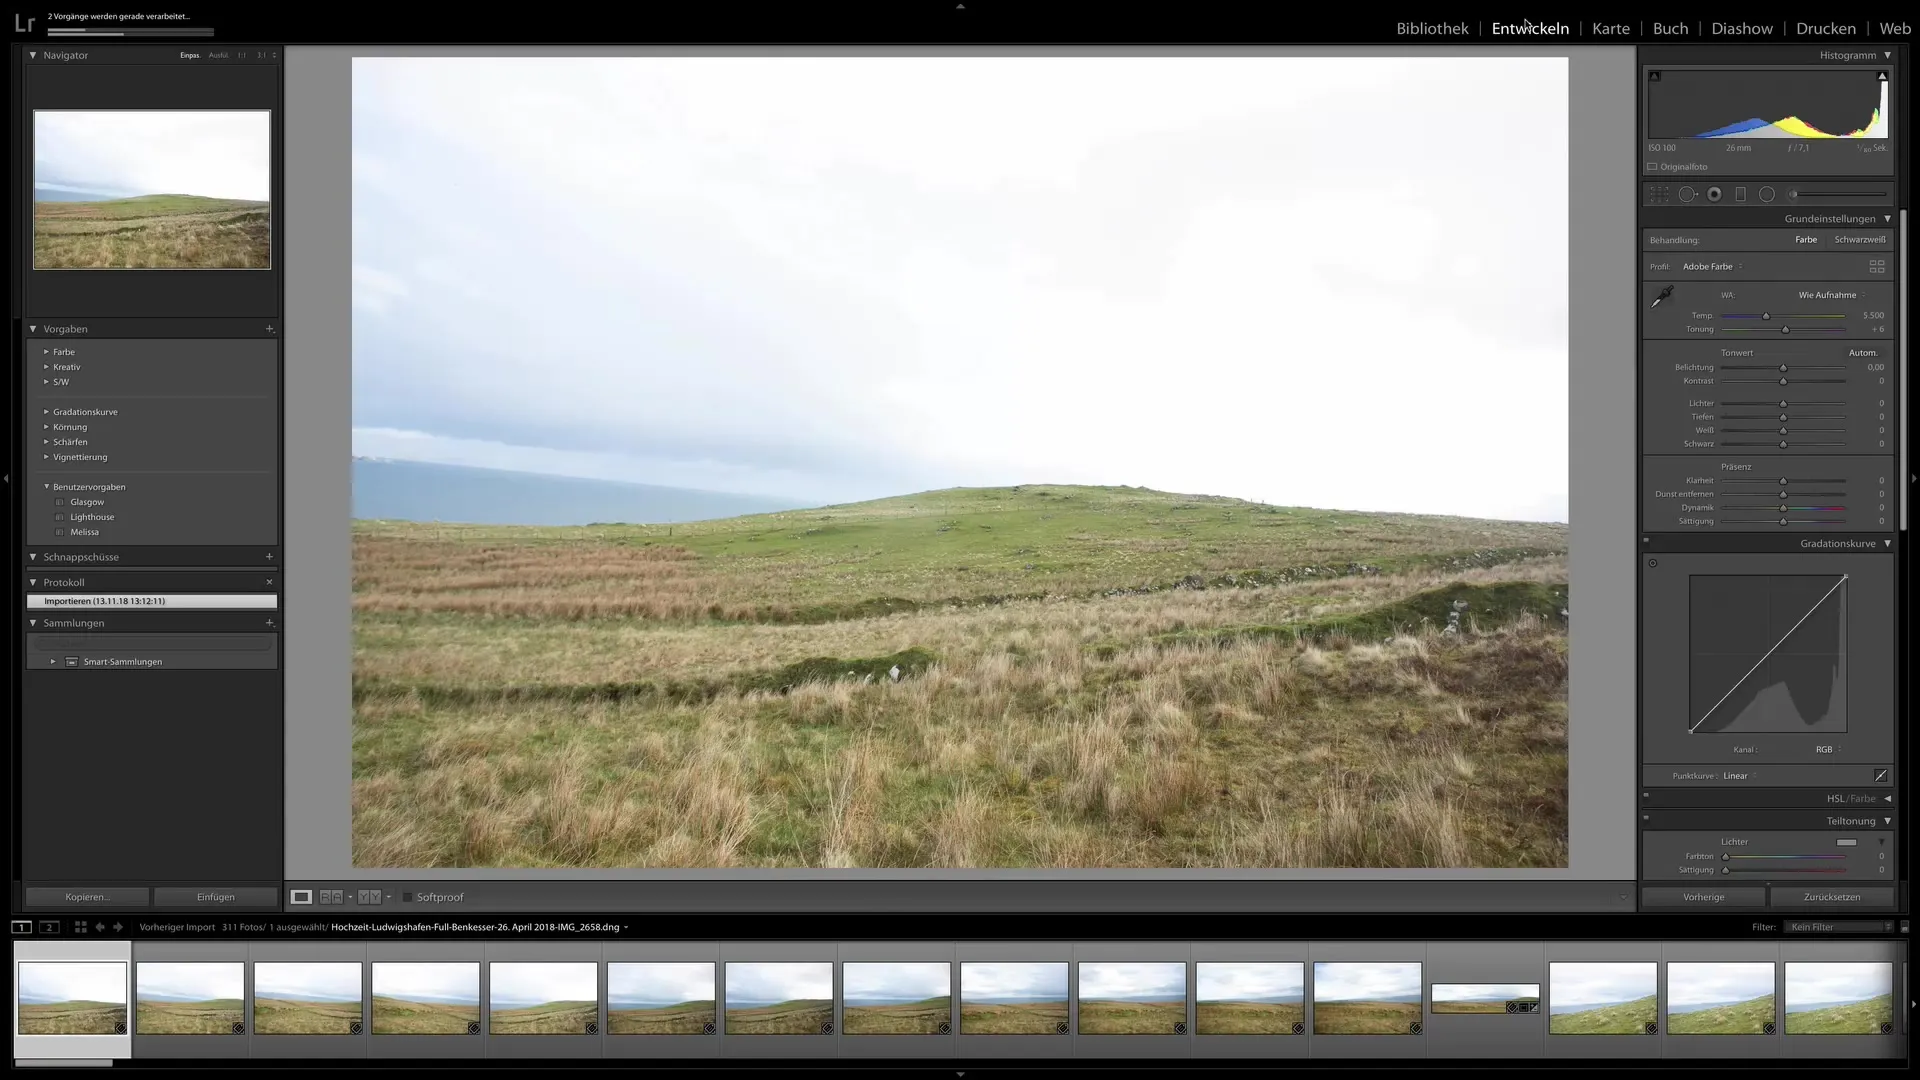The image size is (1920, 1080).
Task: Go back with filmstrip left arrow
Action: 100,927
